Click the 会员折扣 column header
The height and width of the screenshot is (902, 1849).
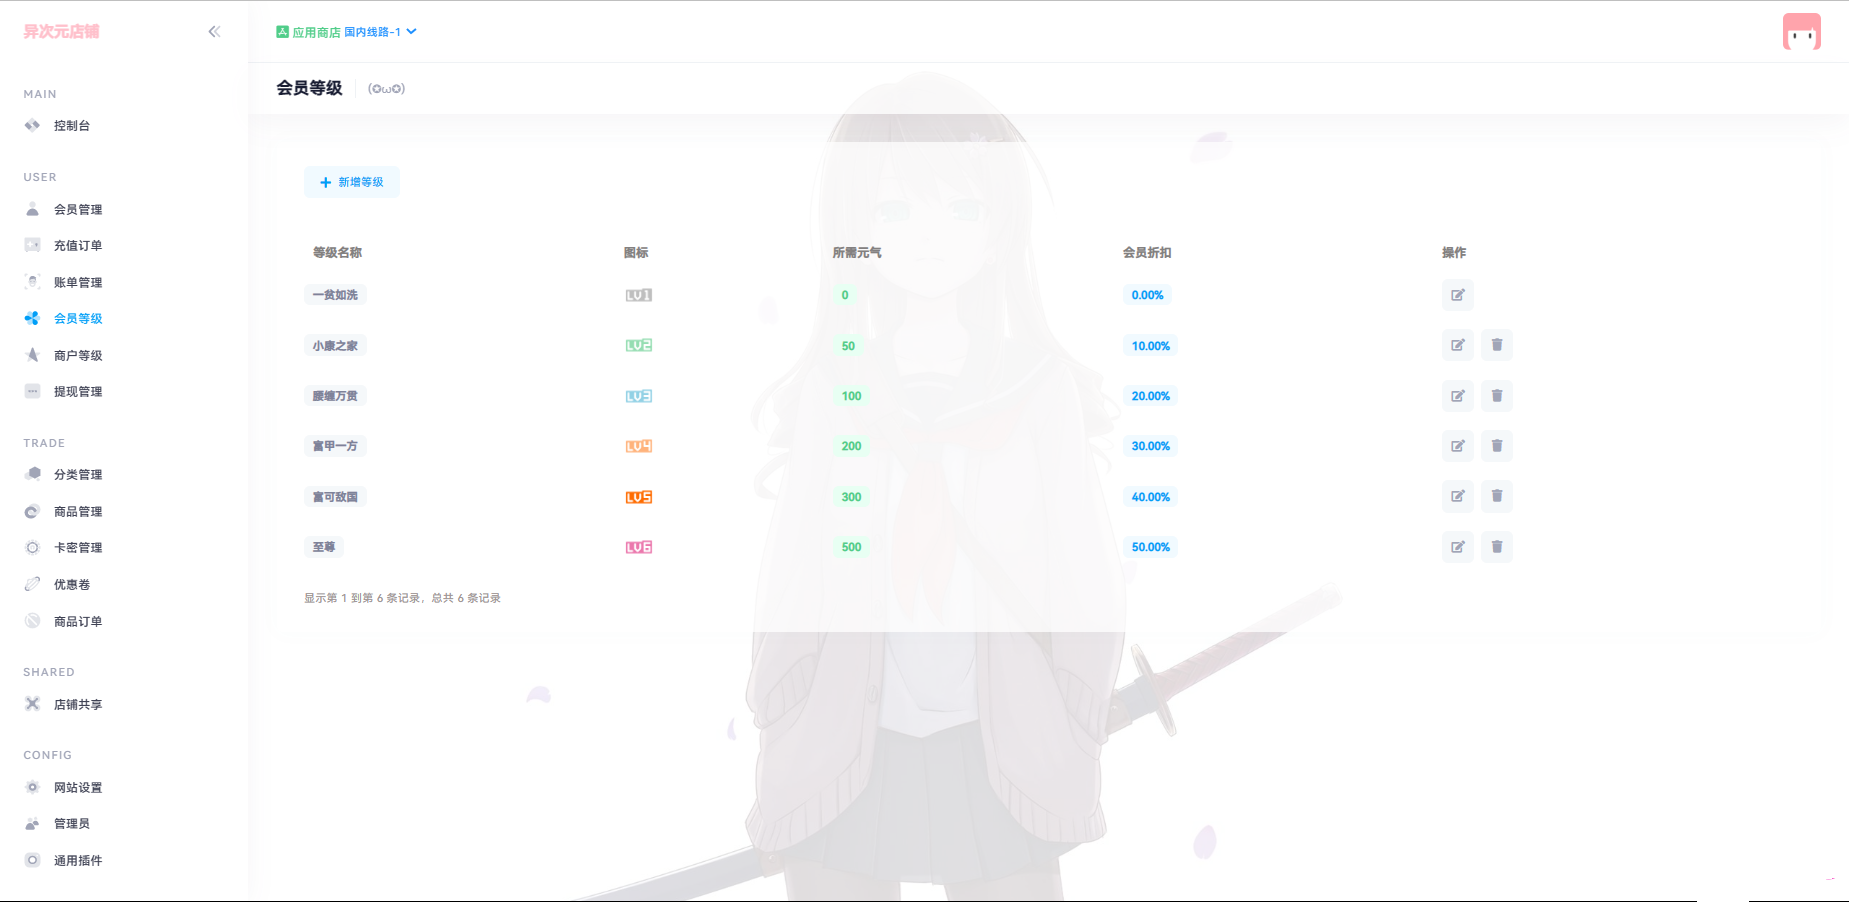point(1147,253)
